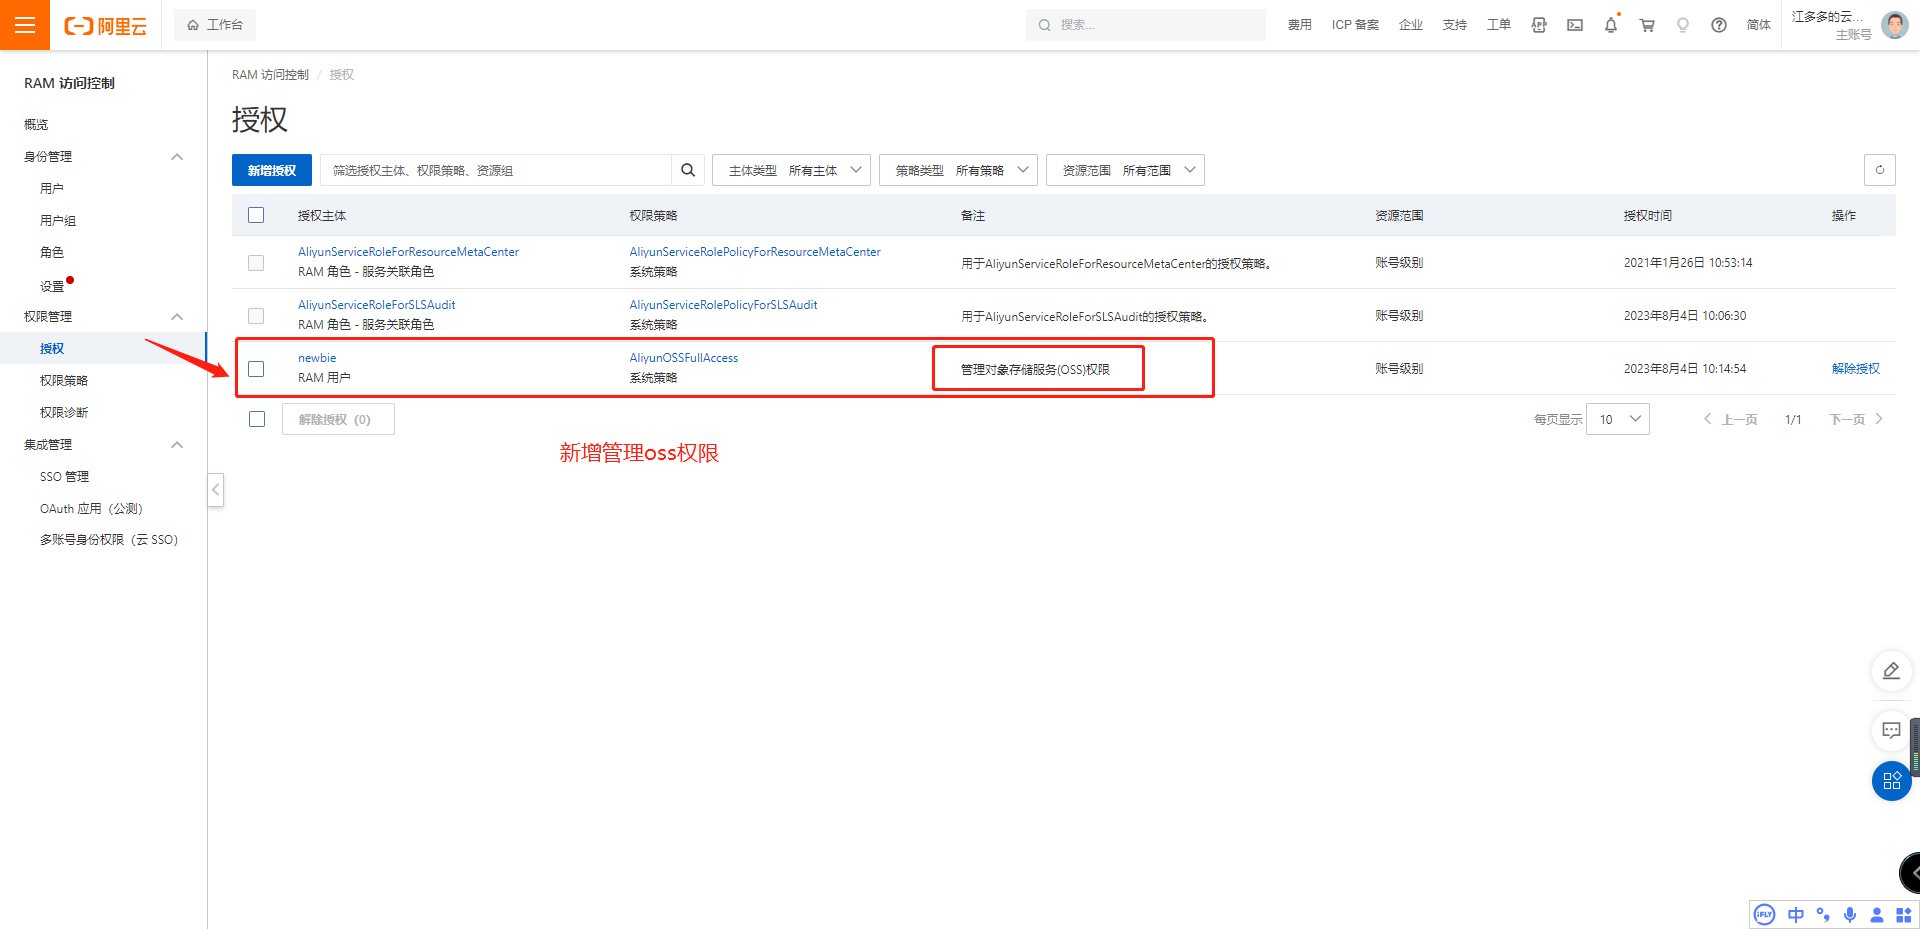Image resolution: width=1920 pixels, height=929 pixels.
Task: Open the 资源范围 filter dropdown
Action: click(1125, 170)
